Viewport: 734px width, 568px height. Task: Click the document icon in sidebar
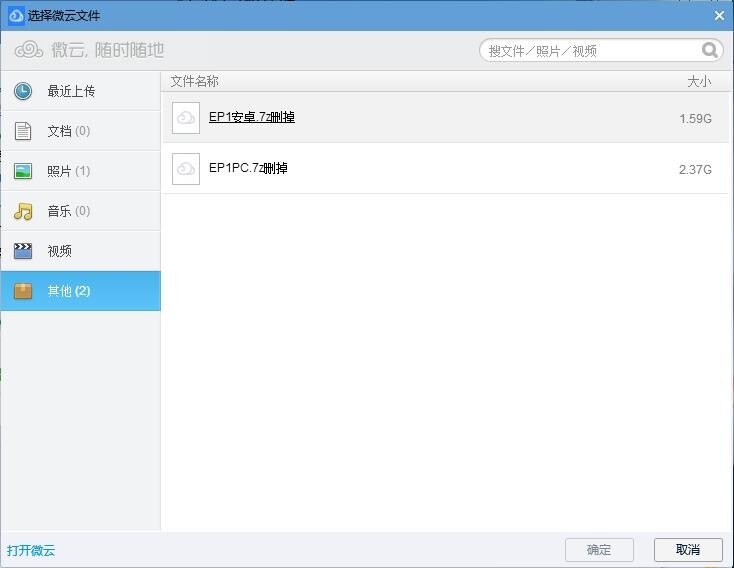click(x=23, y=131)
